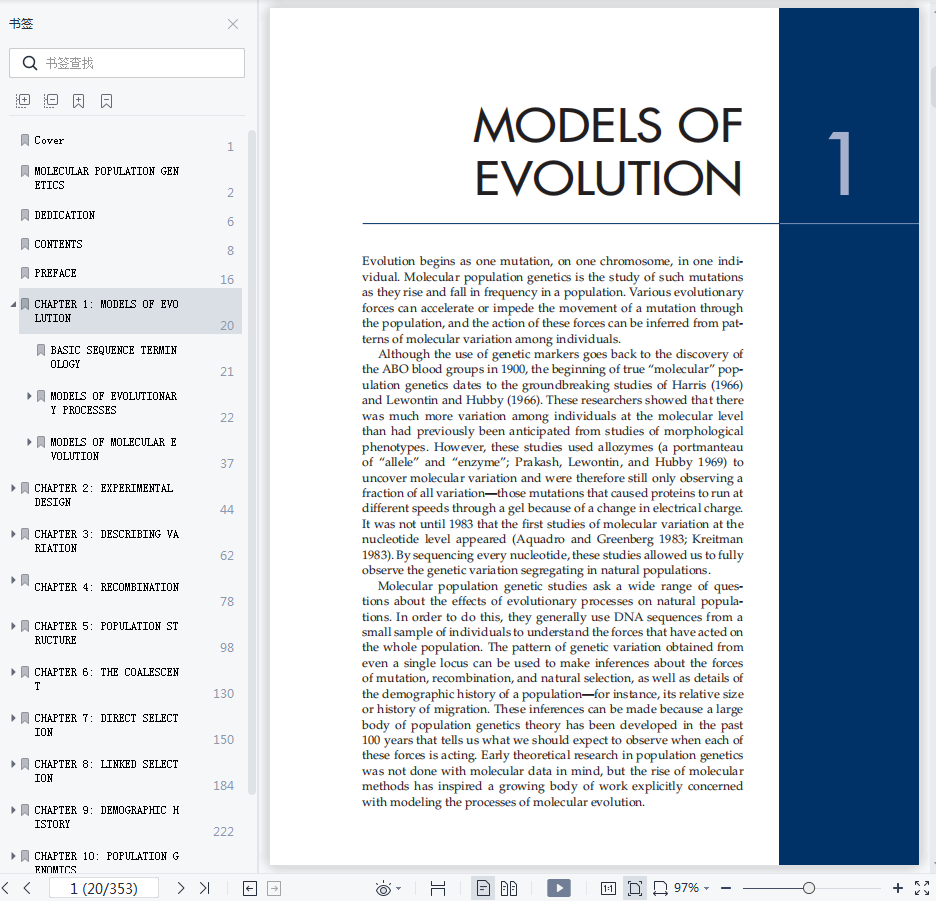
Task: Click the bookmark search field
Action: 127,63
